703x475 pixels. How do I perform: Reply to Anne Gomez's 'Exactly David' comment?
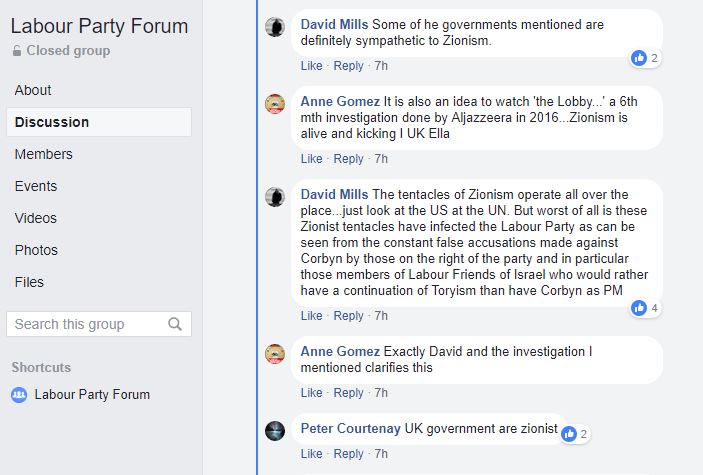coord(349,393)
